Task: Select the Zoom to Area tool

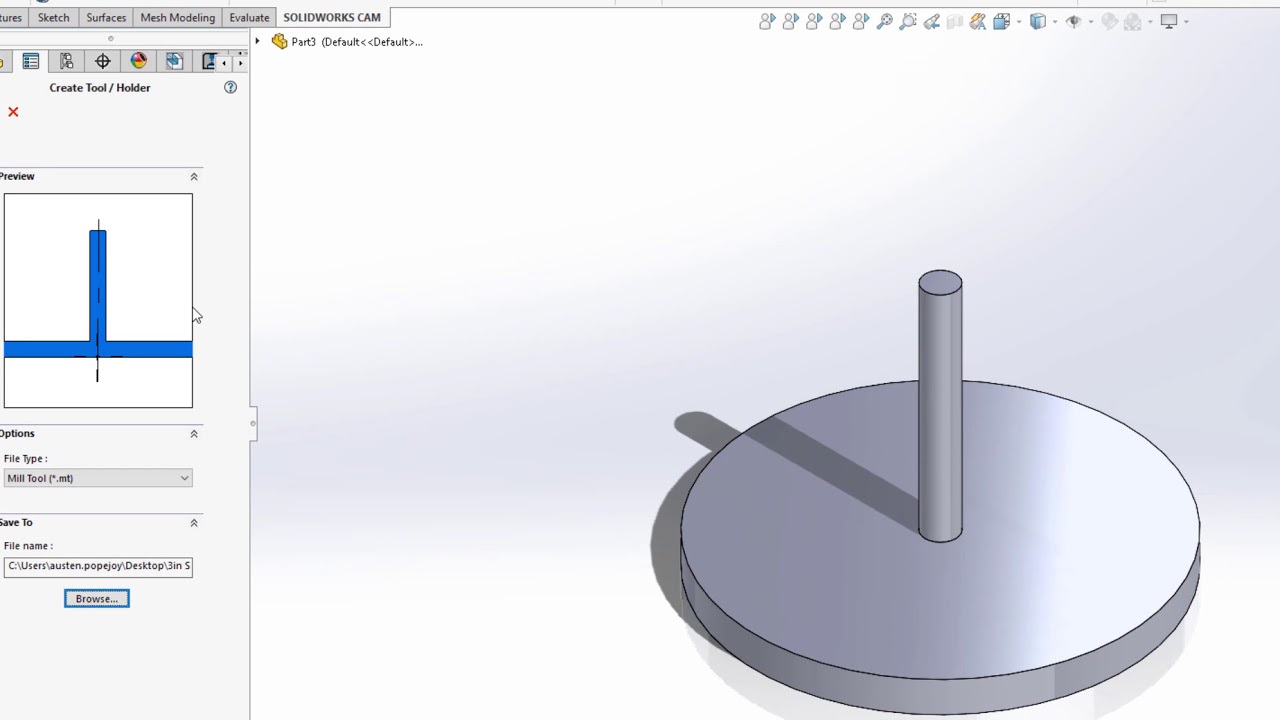Action: coord(908,21)
